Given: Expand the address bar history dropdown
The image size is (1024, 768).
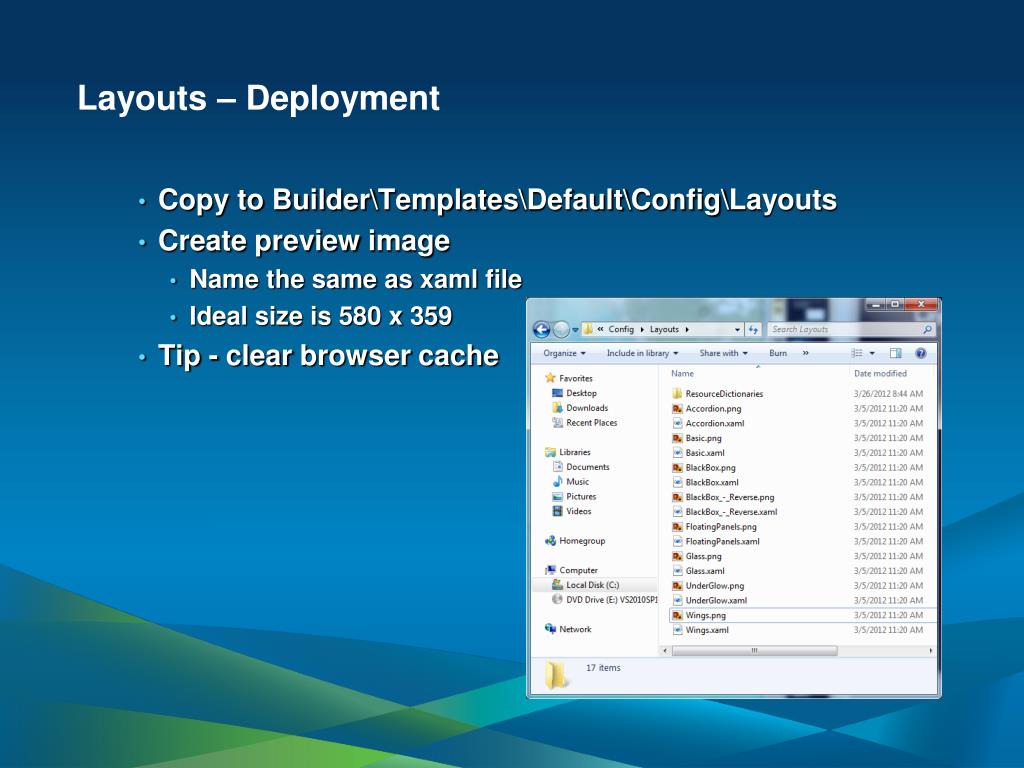Looking at the screenshot, I should point(737,330).
